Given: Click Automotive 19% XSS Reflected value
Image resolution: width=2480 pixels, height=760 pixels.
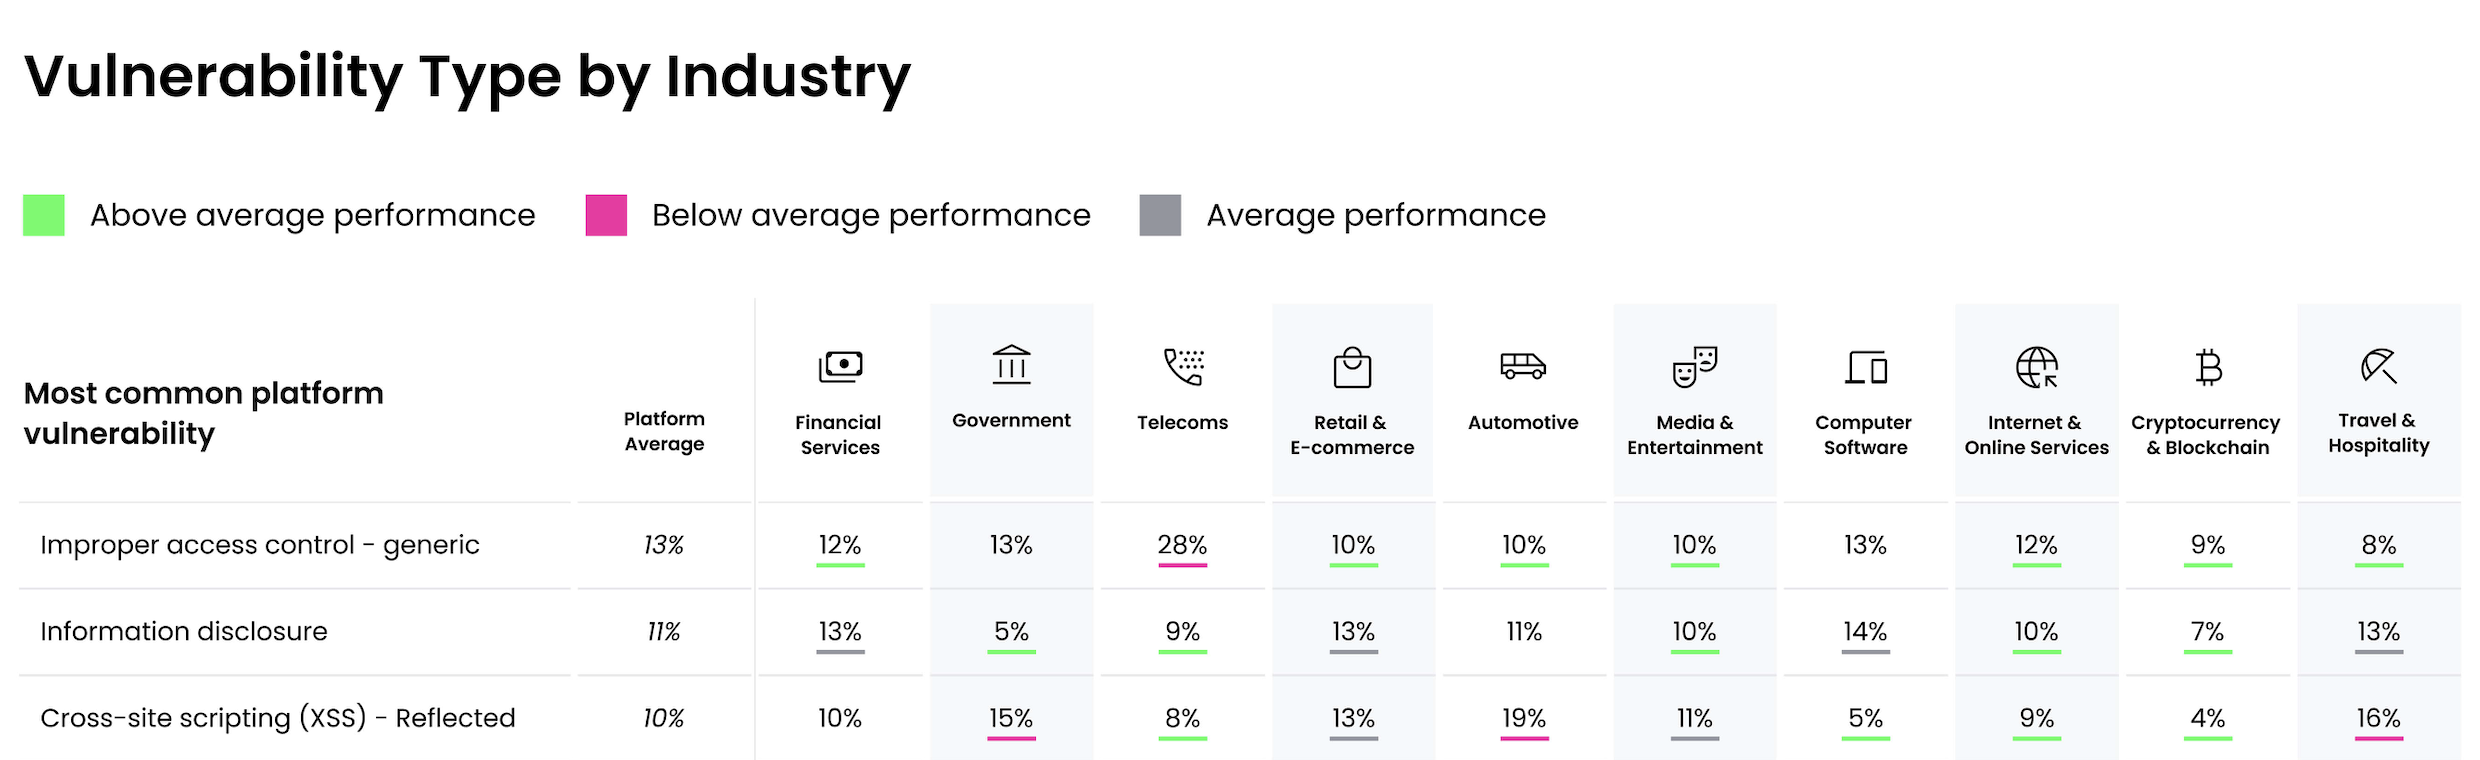Looking at the screenshot, I should [x=1523, y=718].
